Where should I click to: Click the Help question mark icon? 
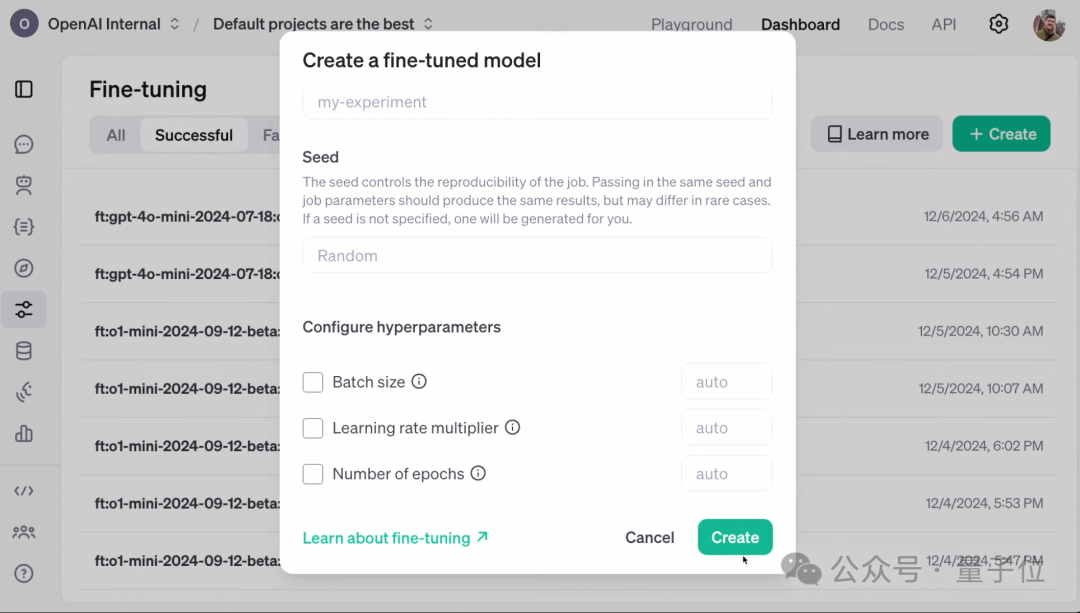pyautogui.click(x=23, y=573)
